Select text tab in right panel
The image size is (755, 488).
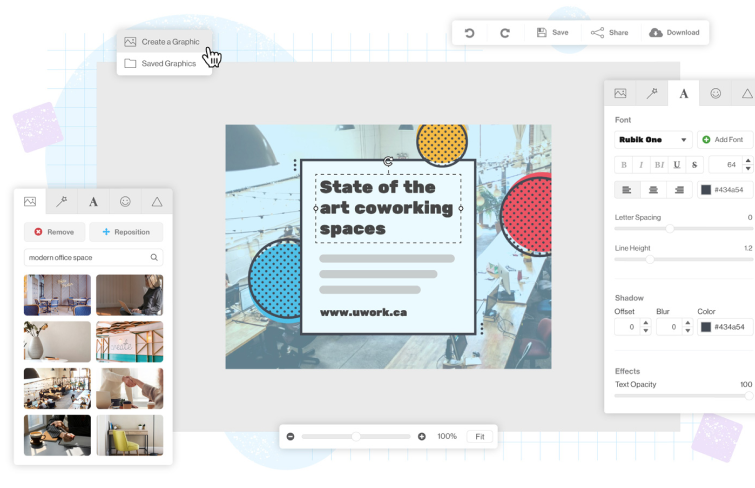click(x=683, y=93)
